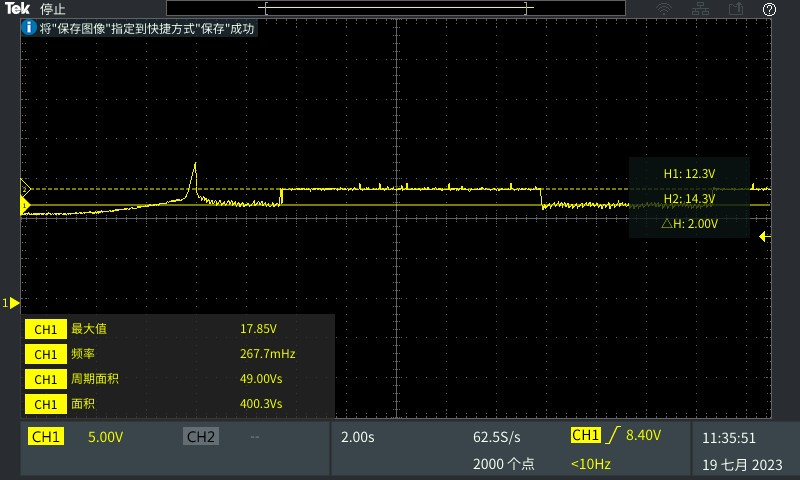Click the blue info icon in the notification
The image size is (800, 480).
pyautogui.click(x=29, y=29)
